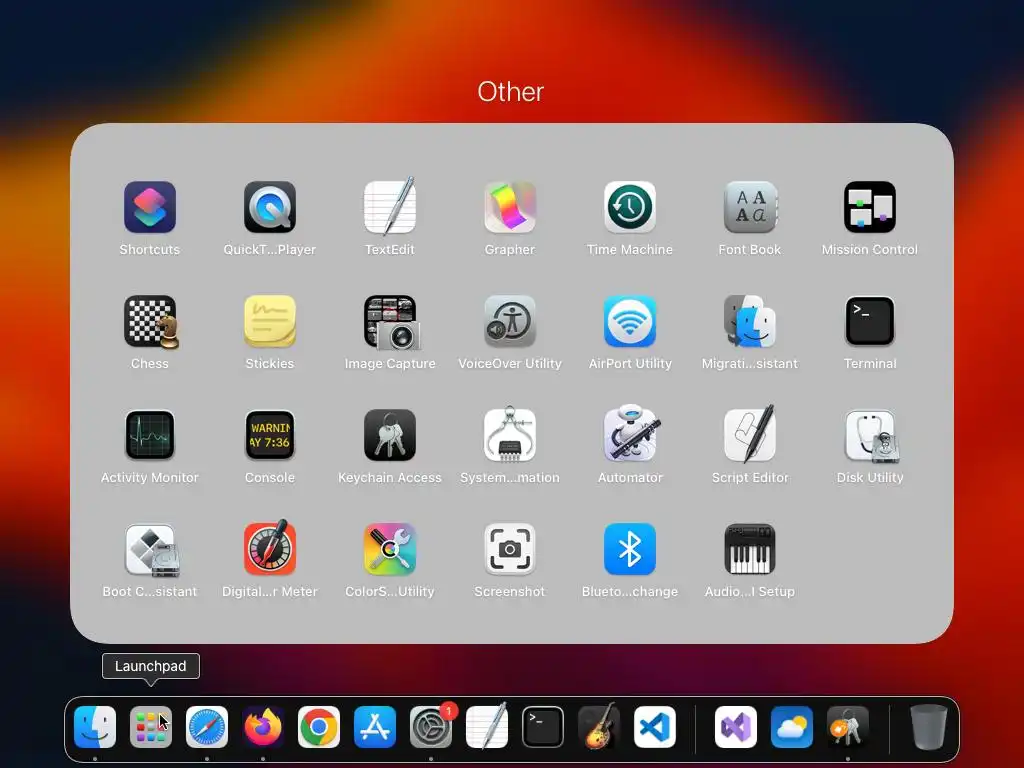The image size is (1024, 768).
Task: Open the Screenshot app
Action: (x=510, y=549)
